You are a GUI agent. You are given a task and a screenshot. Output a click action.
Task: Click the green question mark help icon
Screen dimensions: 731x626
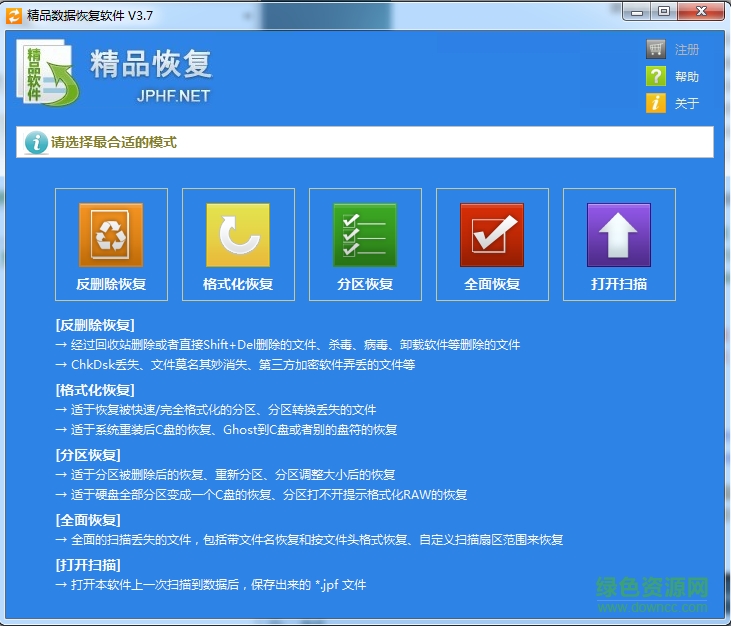pyautogui.click(x=656, y=76)
